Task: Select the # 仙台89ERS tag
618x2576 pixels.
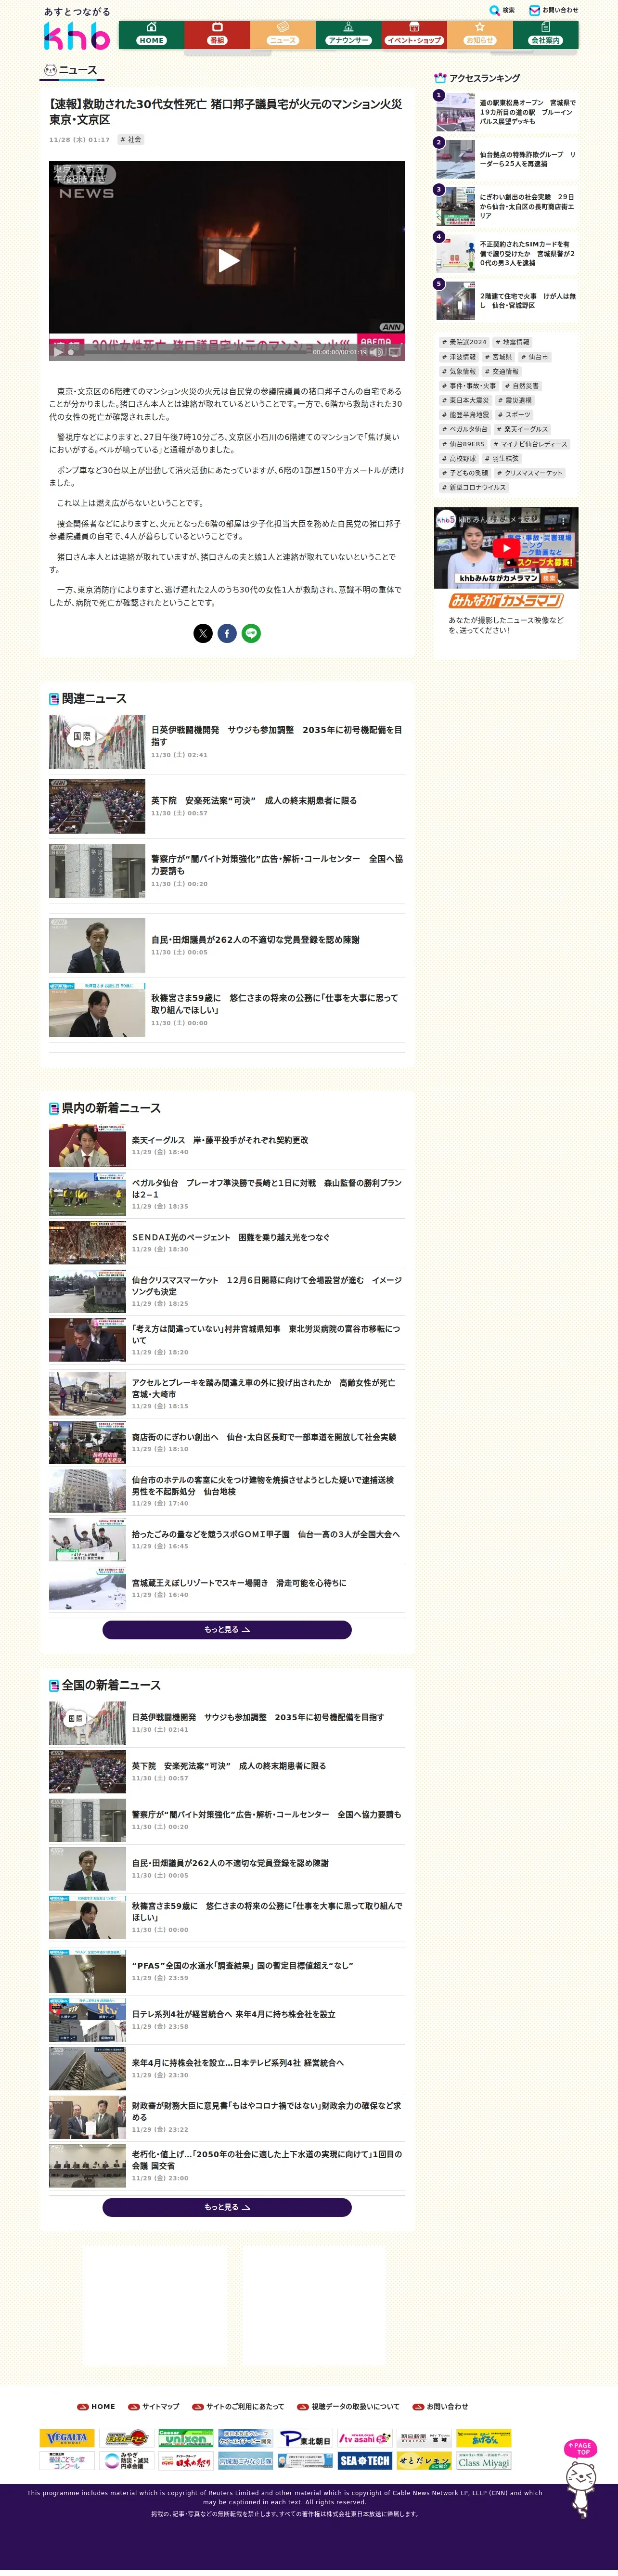Action: (x=463, y=444)
